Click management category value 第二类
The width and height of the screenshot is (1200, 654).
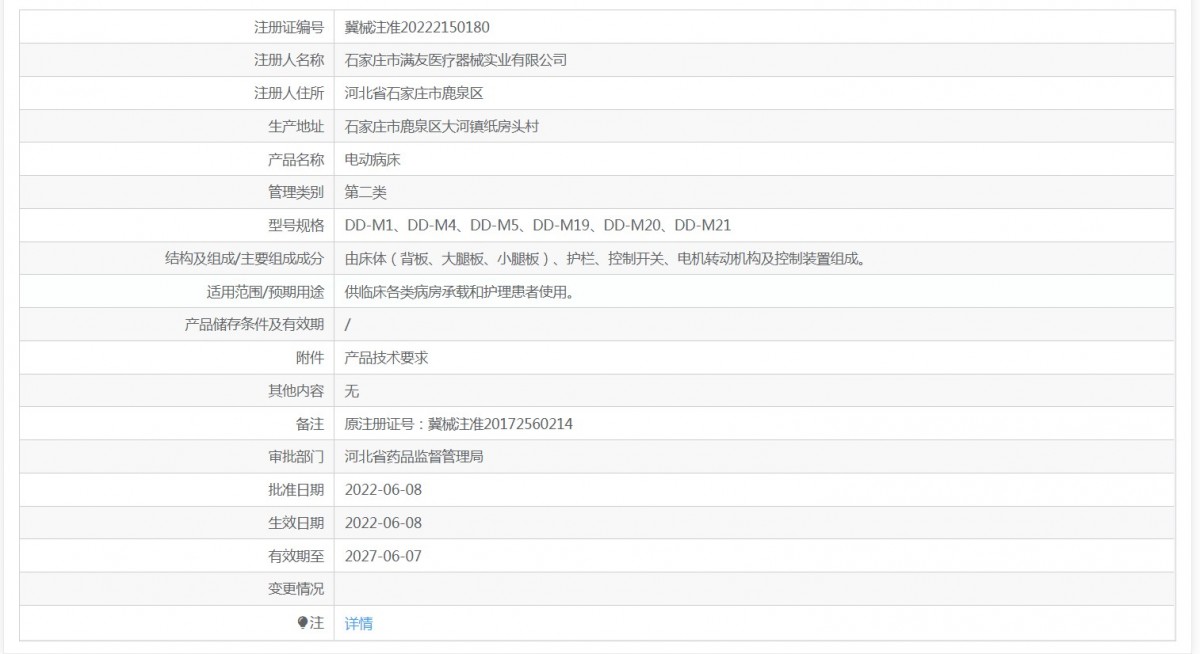click(x=365, y=192)
